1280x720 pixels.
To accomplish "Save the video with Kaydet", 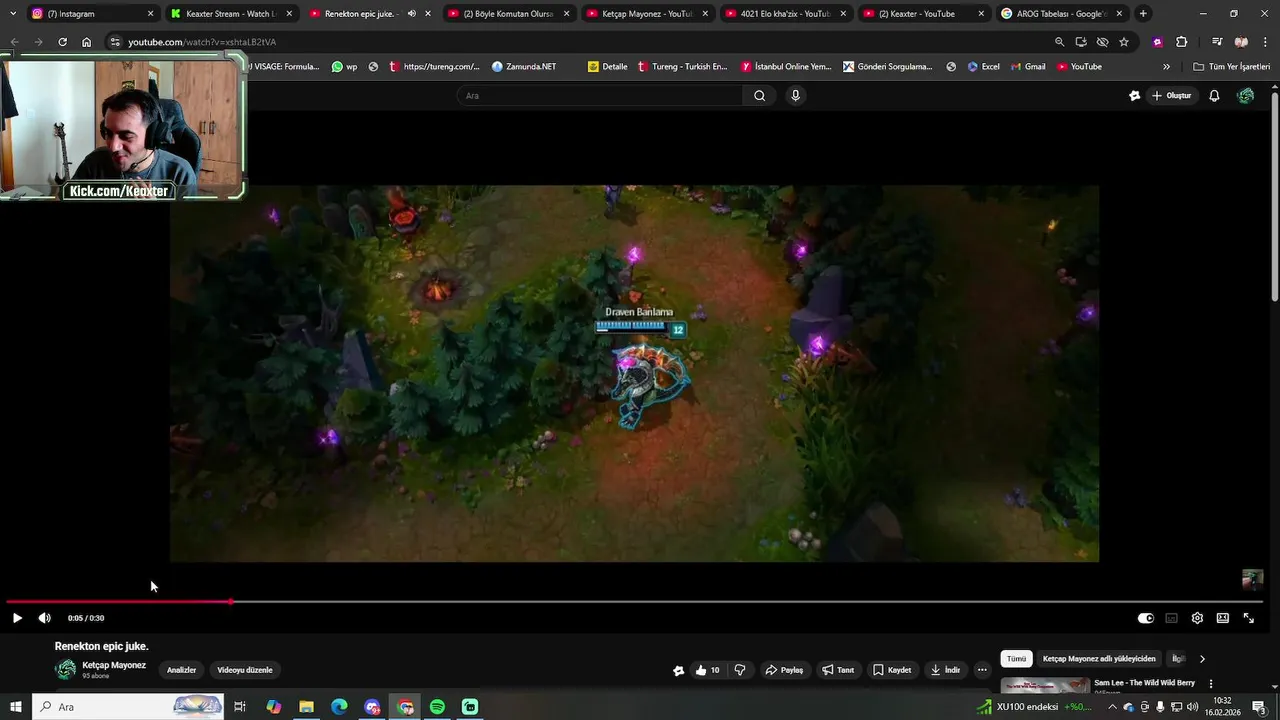I will (892, 670).
